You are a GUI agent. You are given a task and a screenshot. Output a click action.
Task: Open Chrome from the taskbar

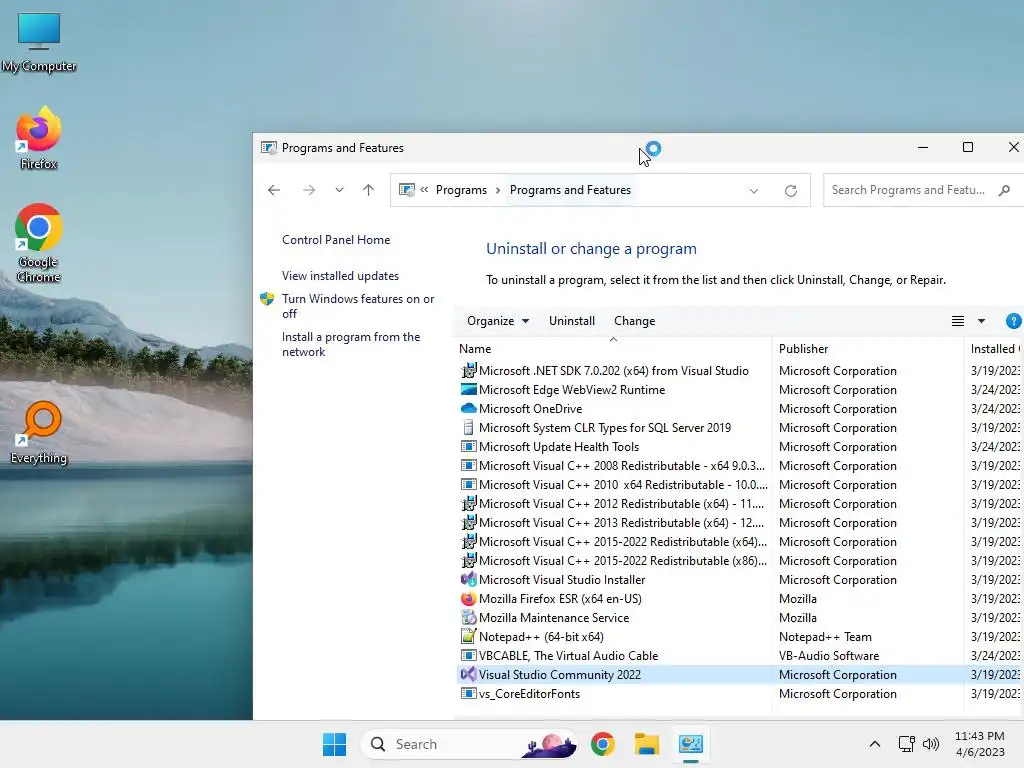point(603,744)
